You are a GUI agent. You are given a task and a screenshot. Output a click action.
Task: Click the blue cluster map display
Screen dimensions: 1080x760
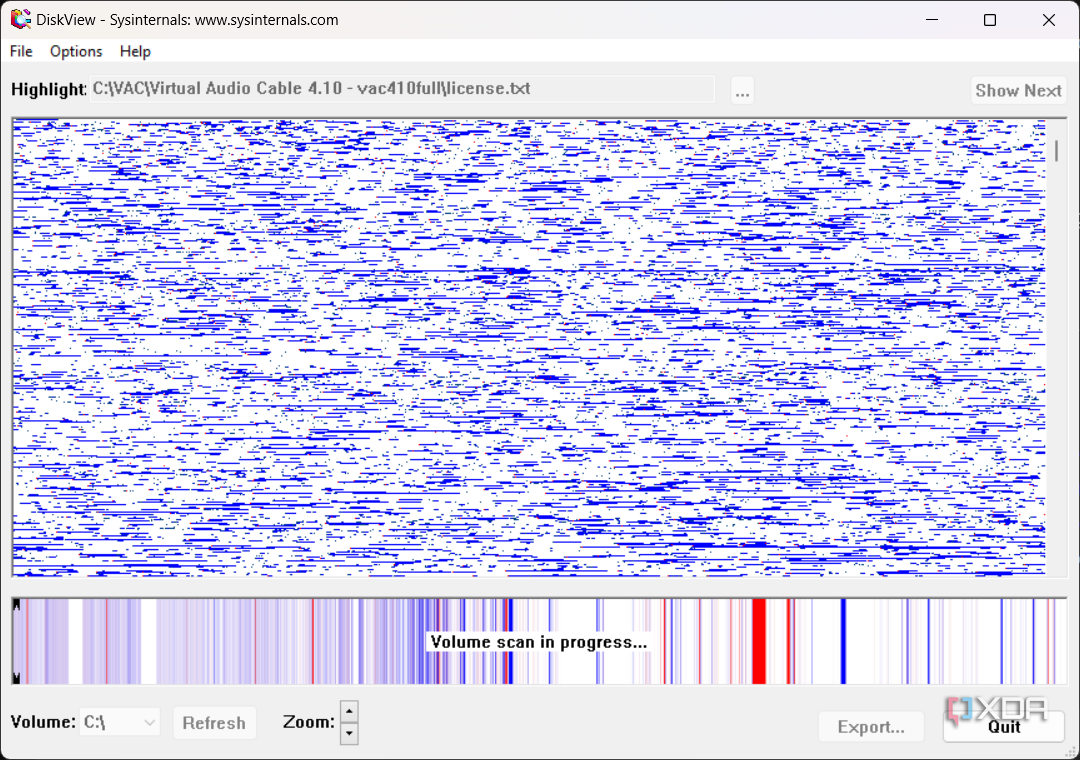point(529,347)
